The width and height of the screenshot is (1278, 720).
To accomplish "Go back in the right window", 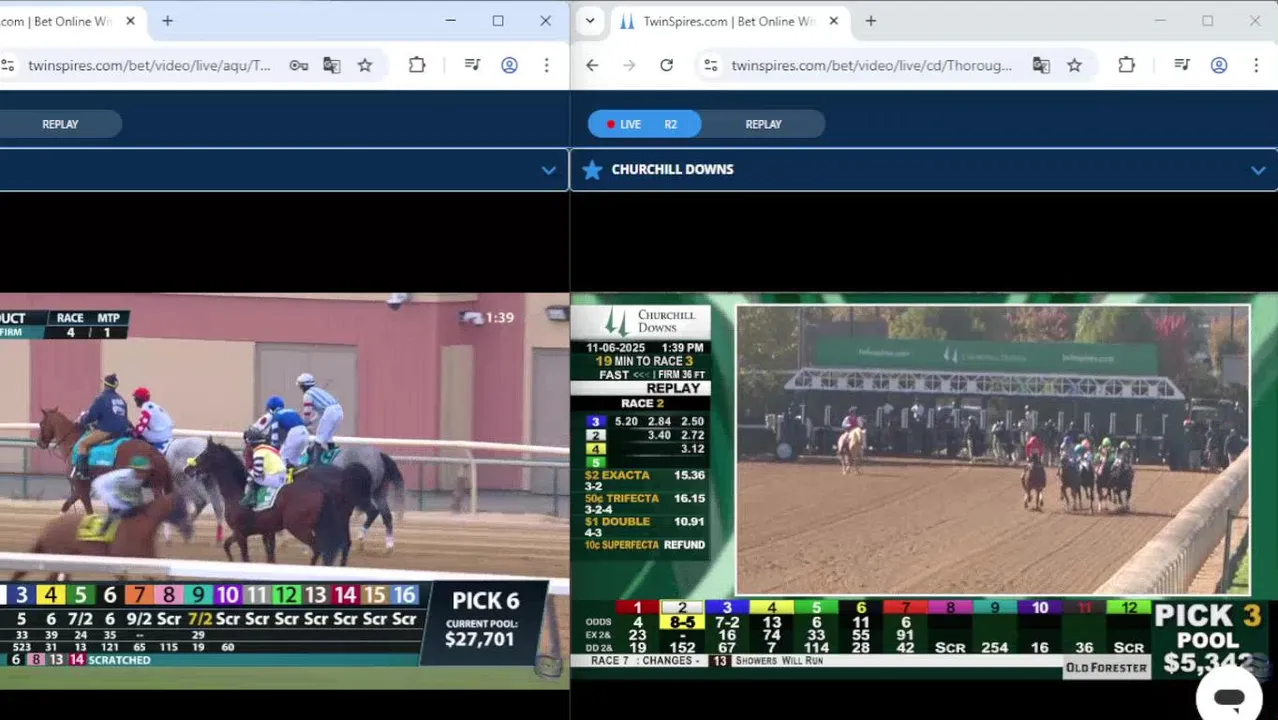I will point(592,65).
